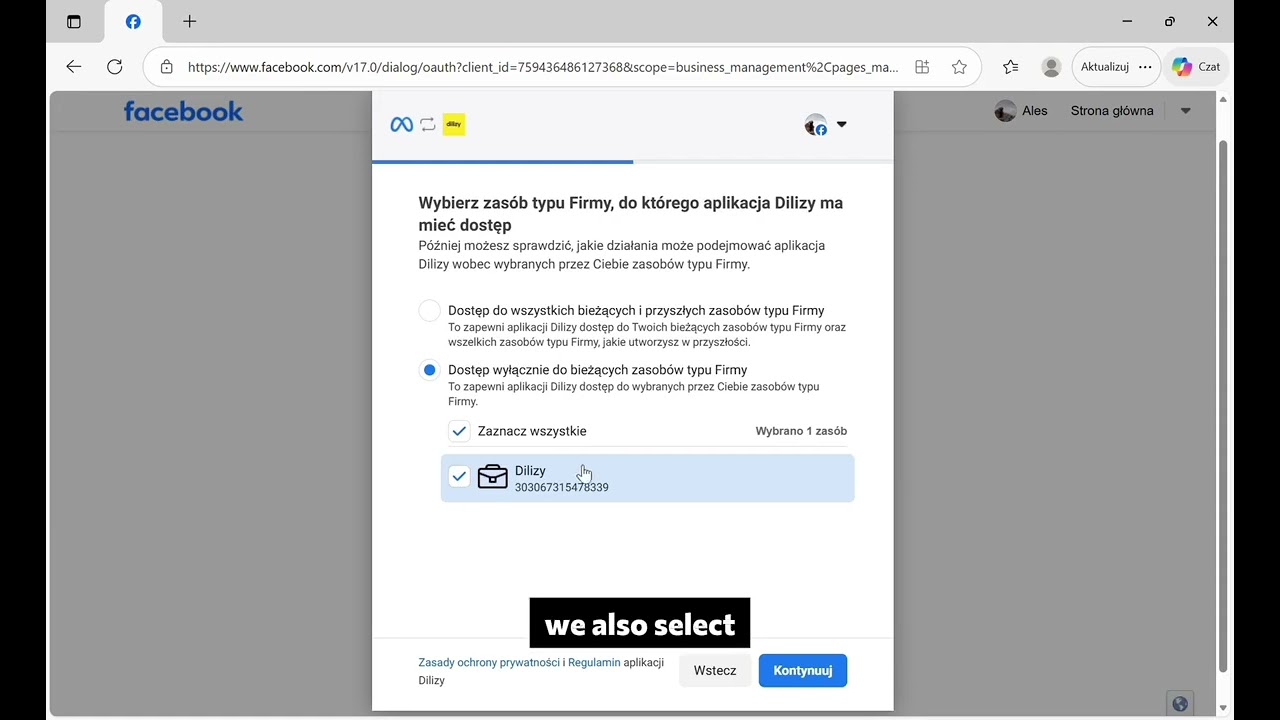Select access to all current and future assets
The height and width of the screenshot is (720, 1280).
pos(429,311)
